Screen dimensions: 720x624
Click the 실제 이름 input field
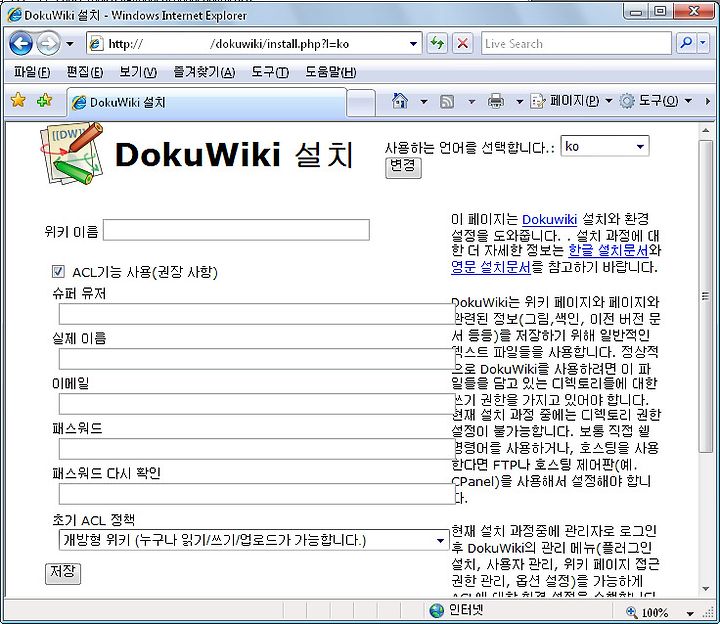(257, 359)
